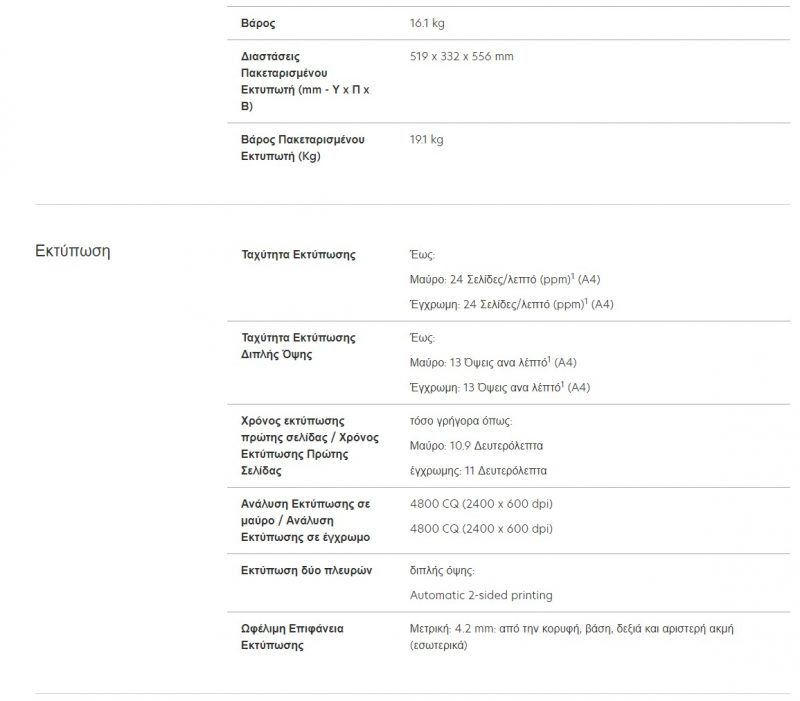
Task: Select the 'Εκτύπωση' section heading
Action: pyautogui.click(x=72, y=251)
